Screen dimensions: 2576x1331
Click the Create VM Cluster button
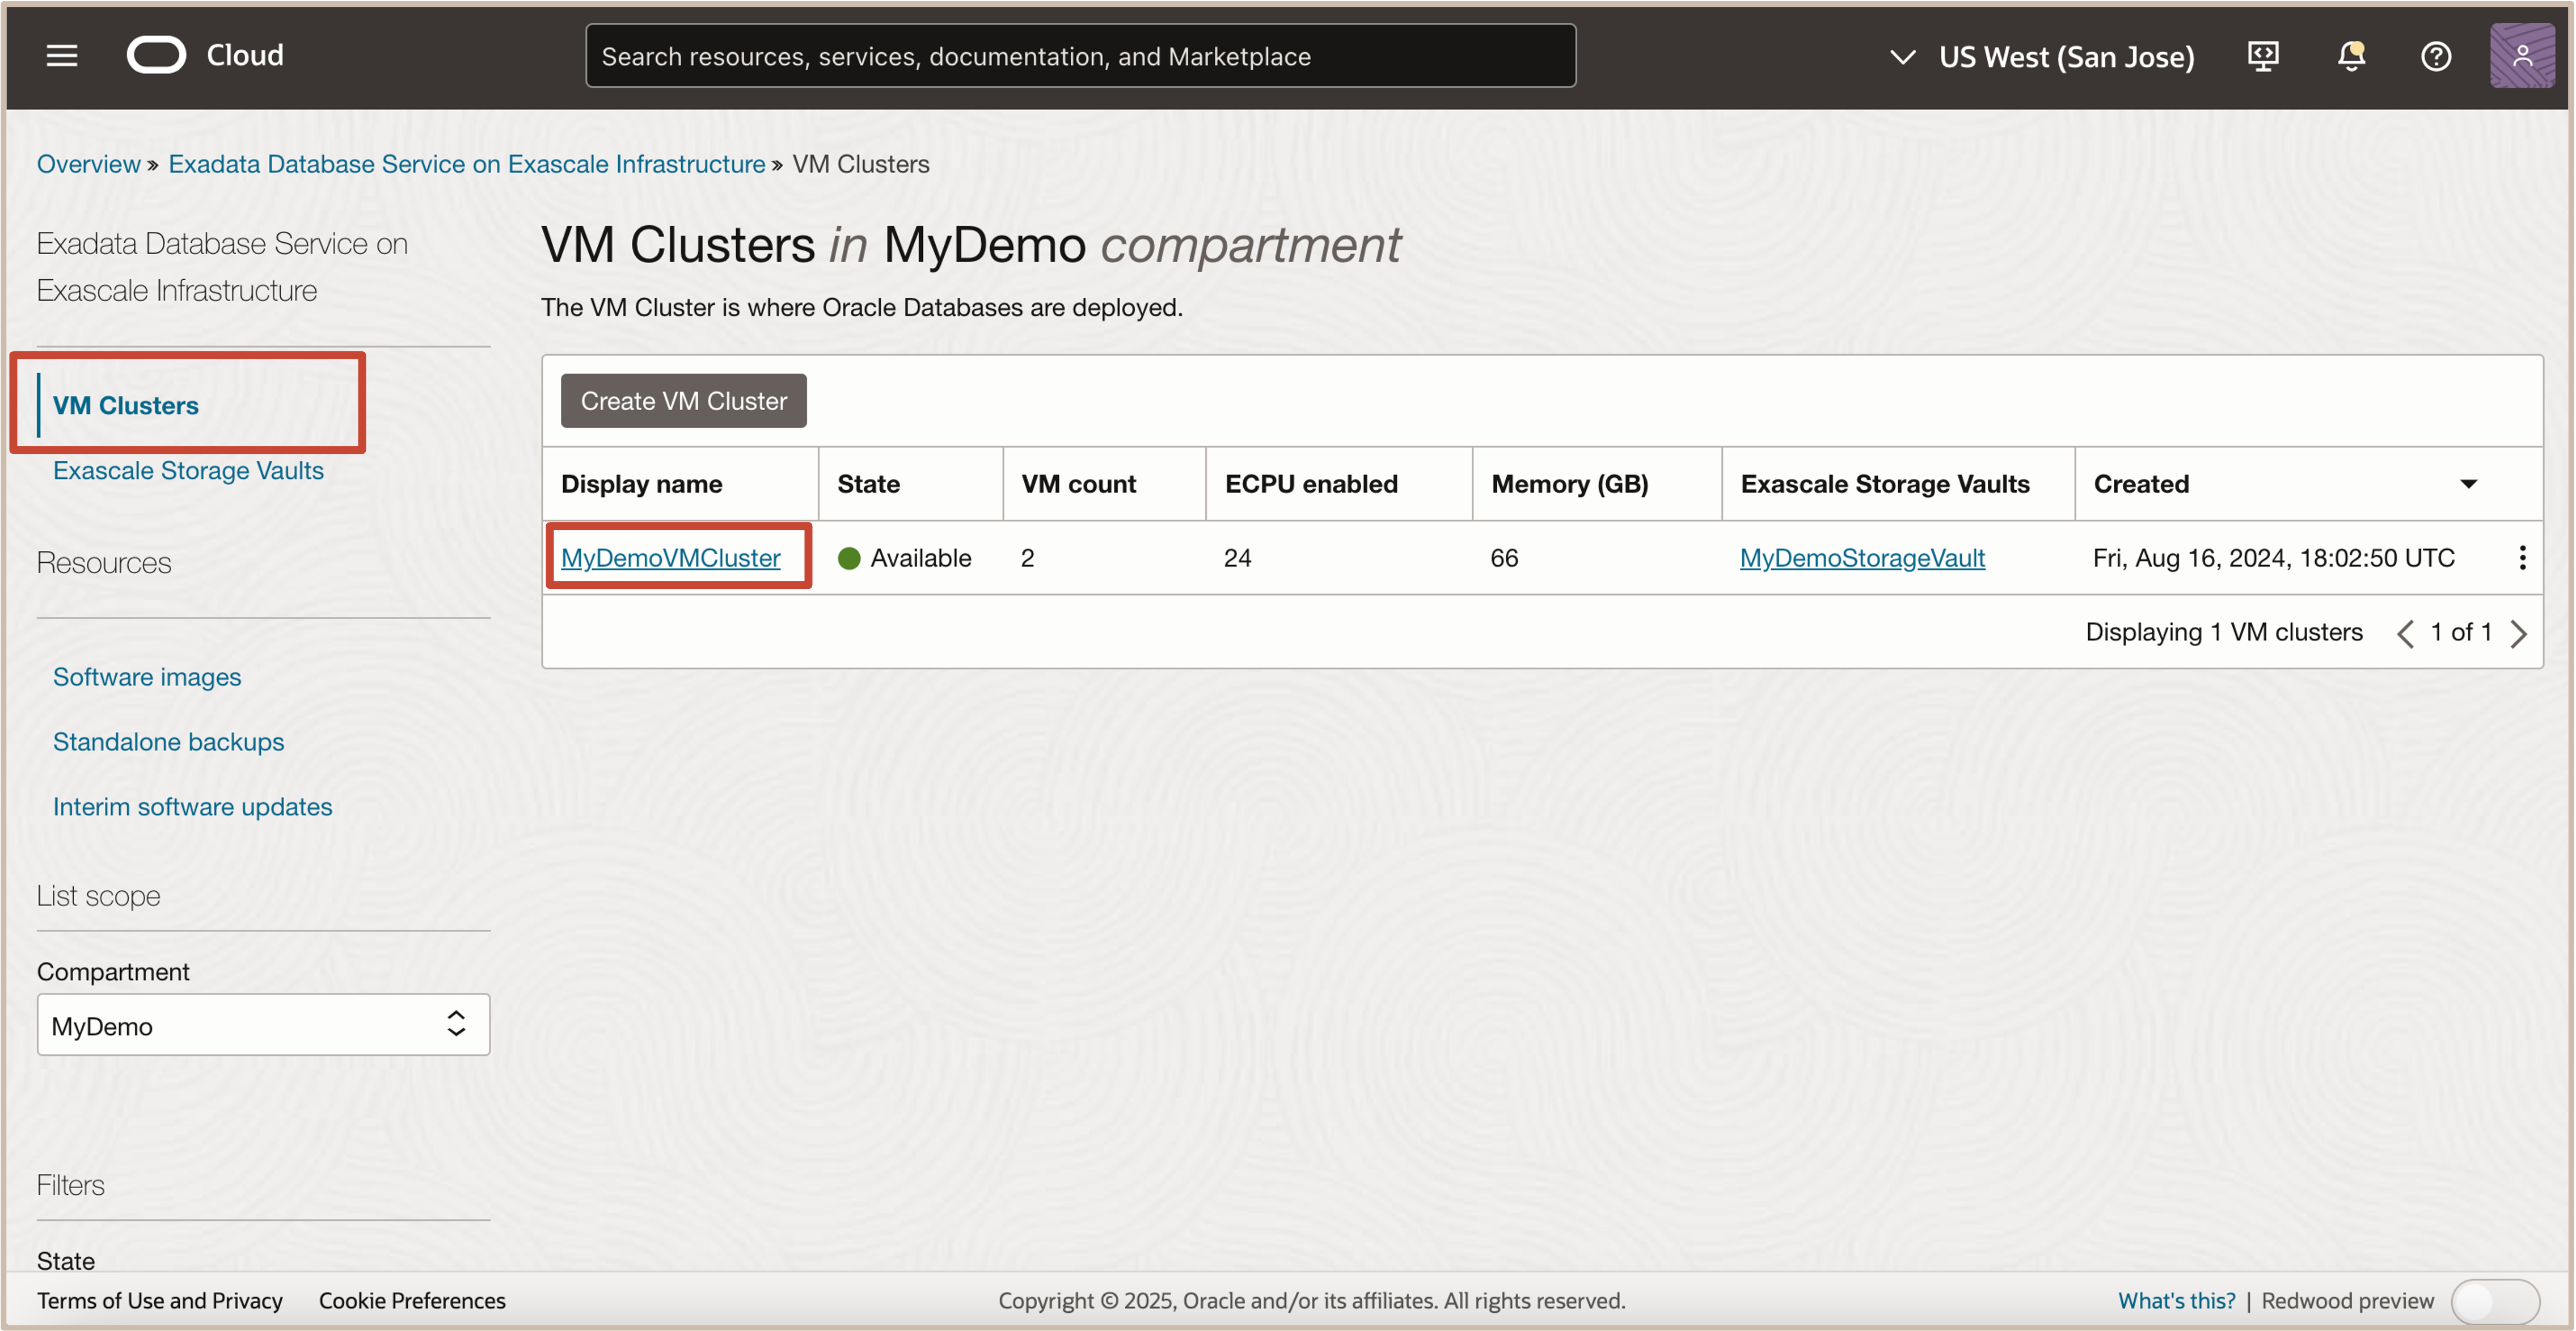pyautogui.click(x=683, y=401)
